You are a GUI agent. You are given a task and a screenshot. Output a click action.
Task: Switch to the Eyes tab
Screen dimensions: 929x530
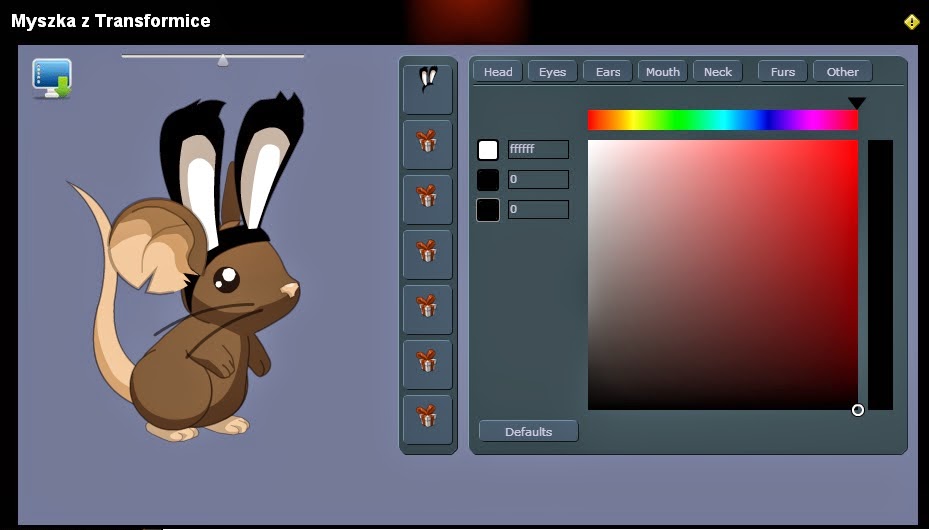click(552, 72)
